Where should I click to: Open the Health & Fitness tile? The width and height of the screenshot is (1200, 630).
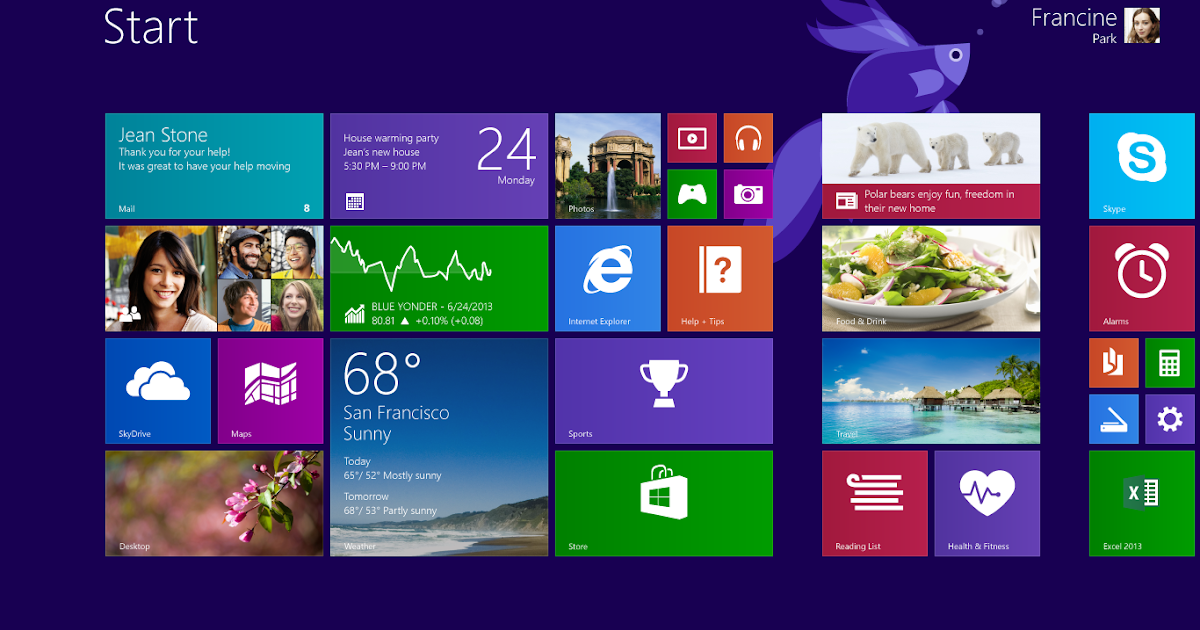987,503
